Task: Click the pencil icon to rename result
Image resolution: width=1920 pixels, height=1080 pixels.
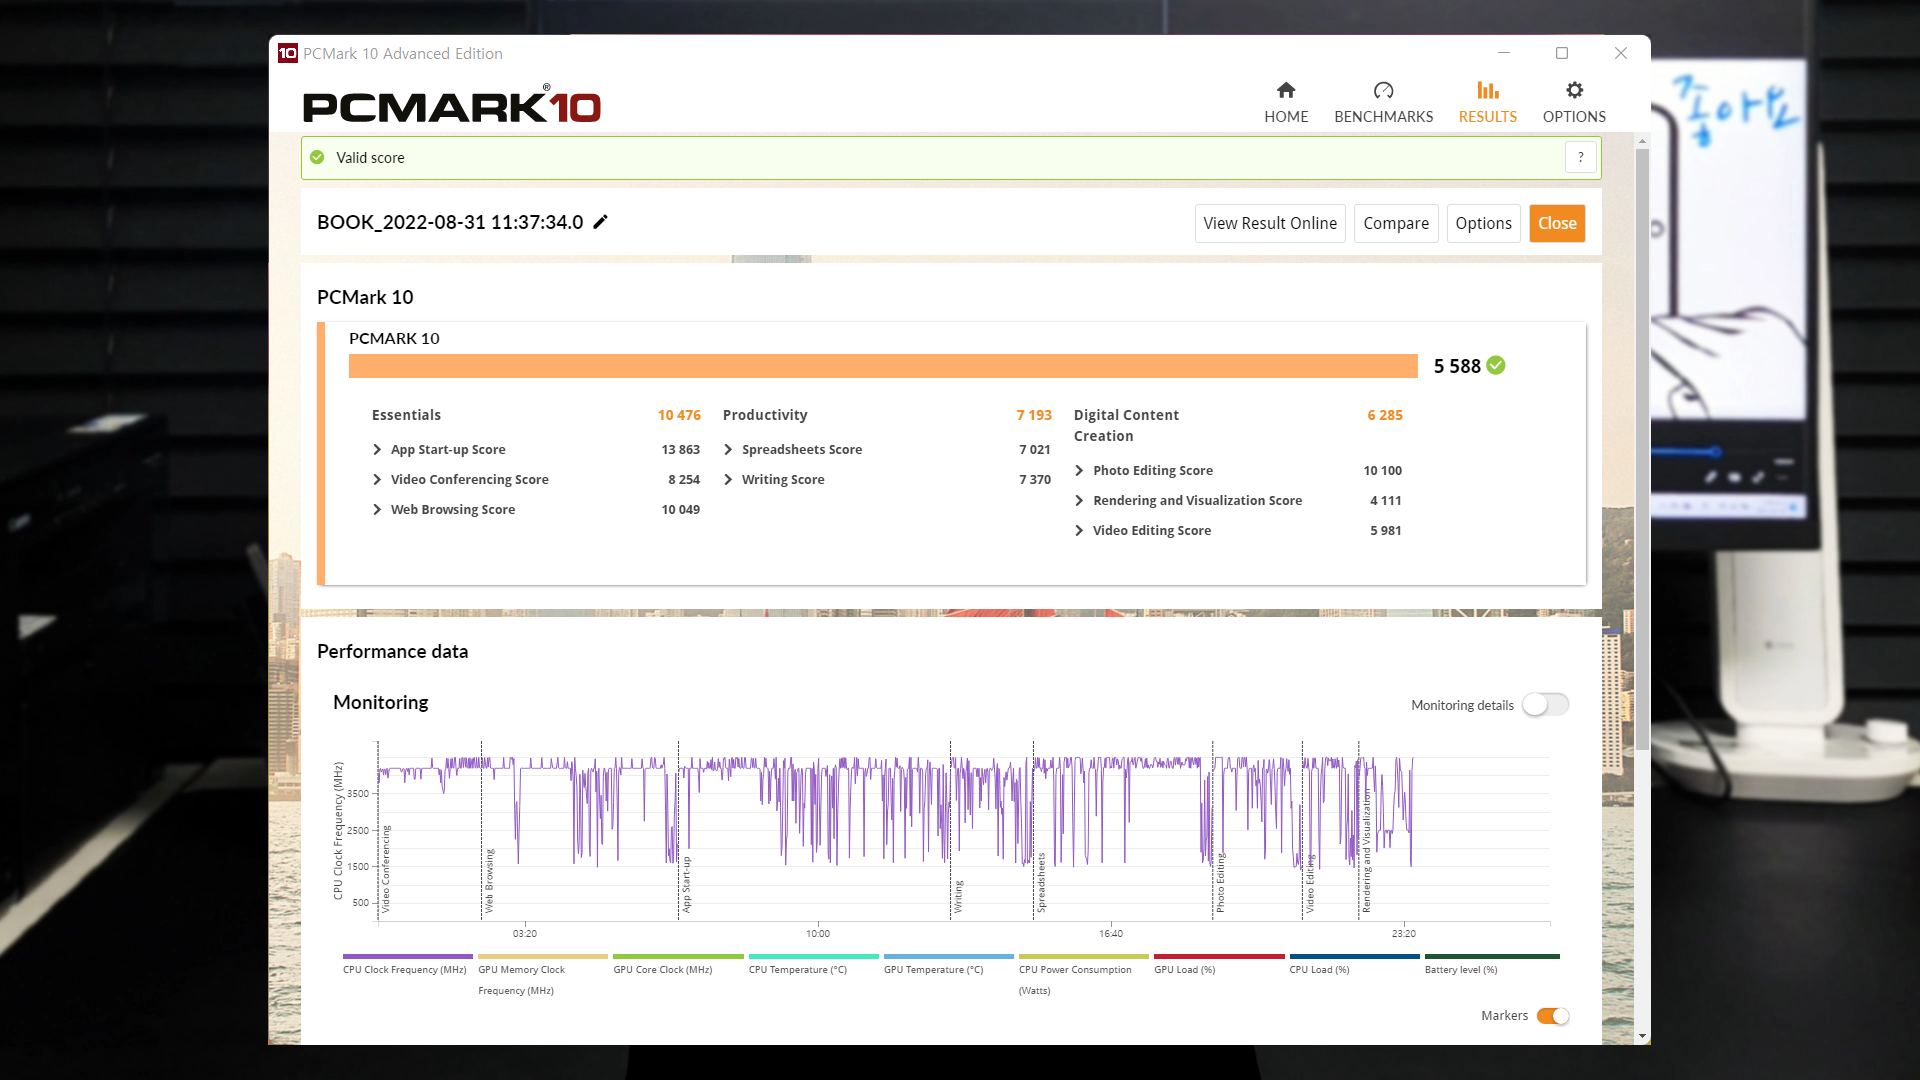Action: pos(600,222)
